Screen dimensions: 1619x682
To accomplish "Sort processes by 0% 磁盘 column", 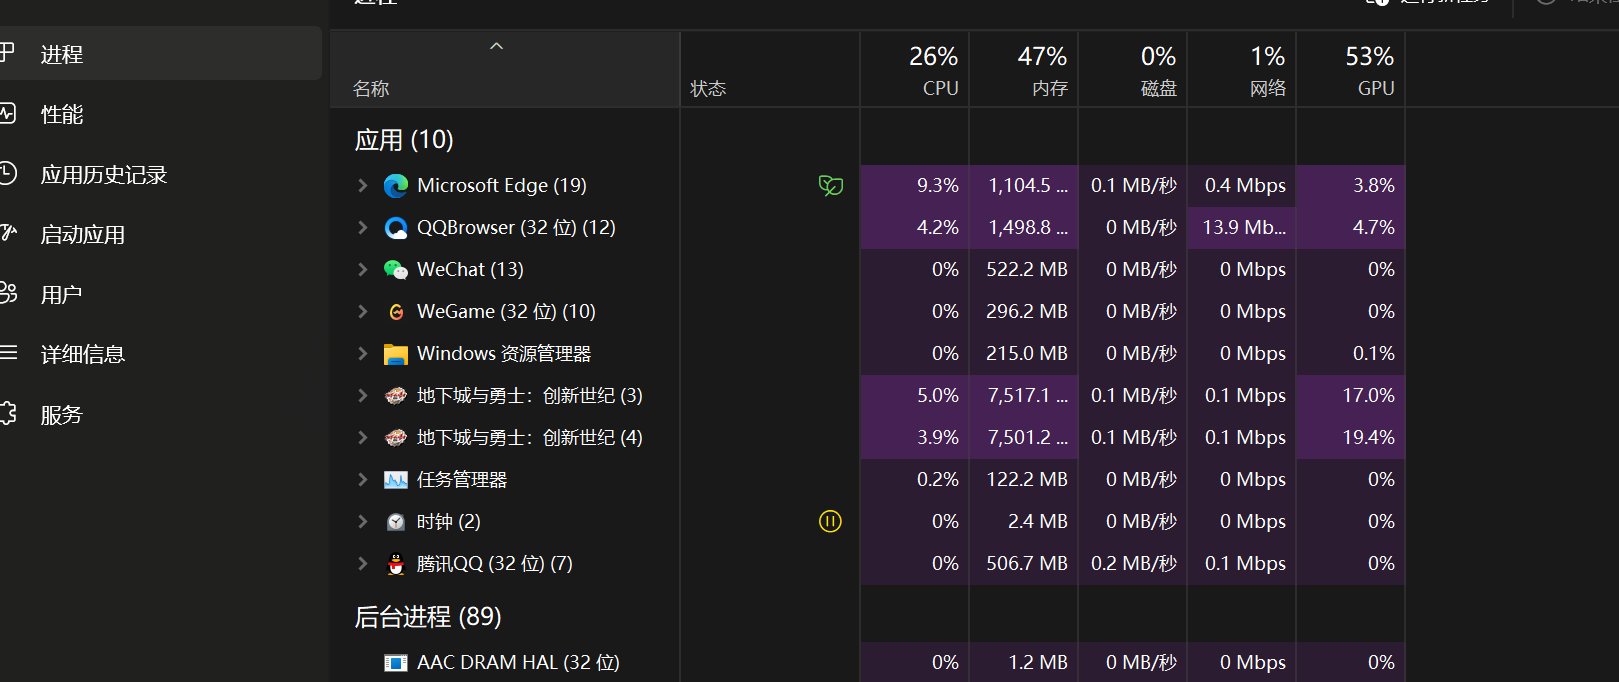I will (x=1132, y=70).
